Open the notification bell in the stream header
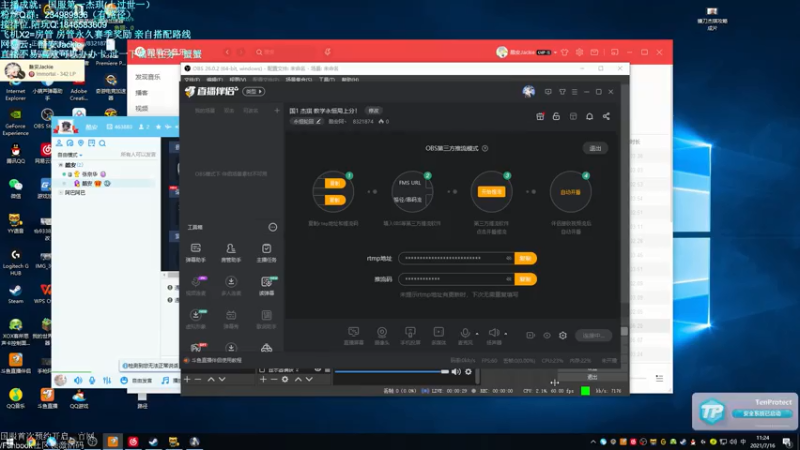This screenshot has height=450, width=800. (589, 116)
